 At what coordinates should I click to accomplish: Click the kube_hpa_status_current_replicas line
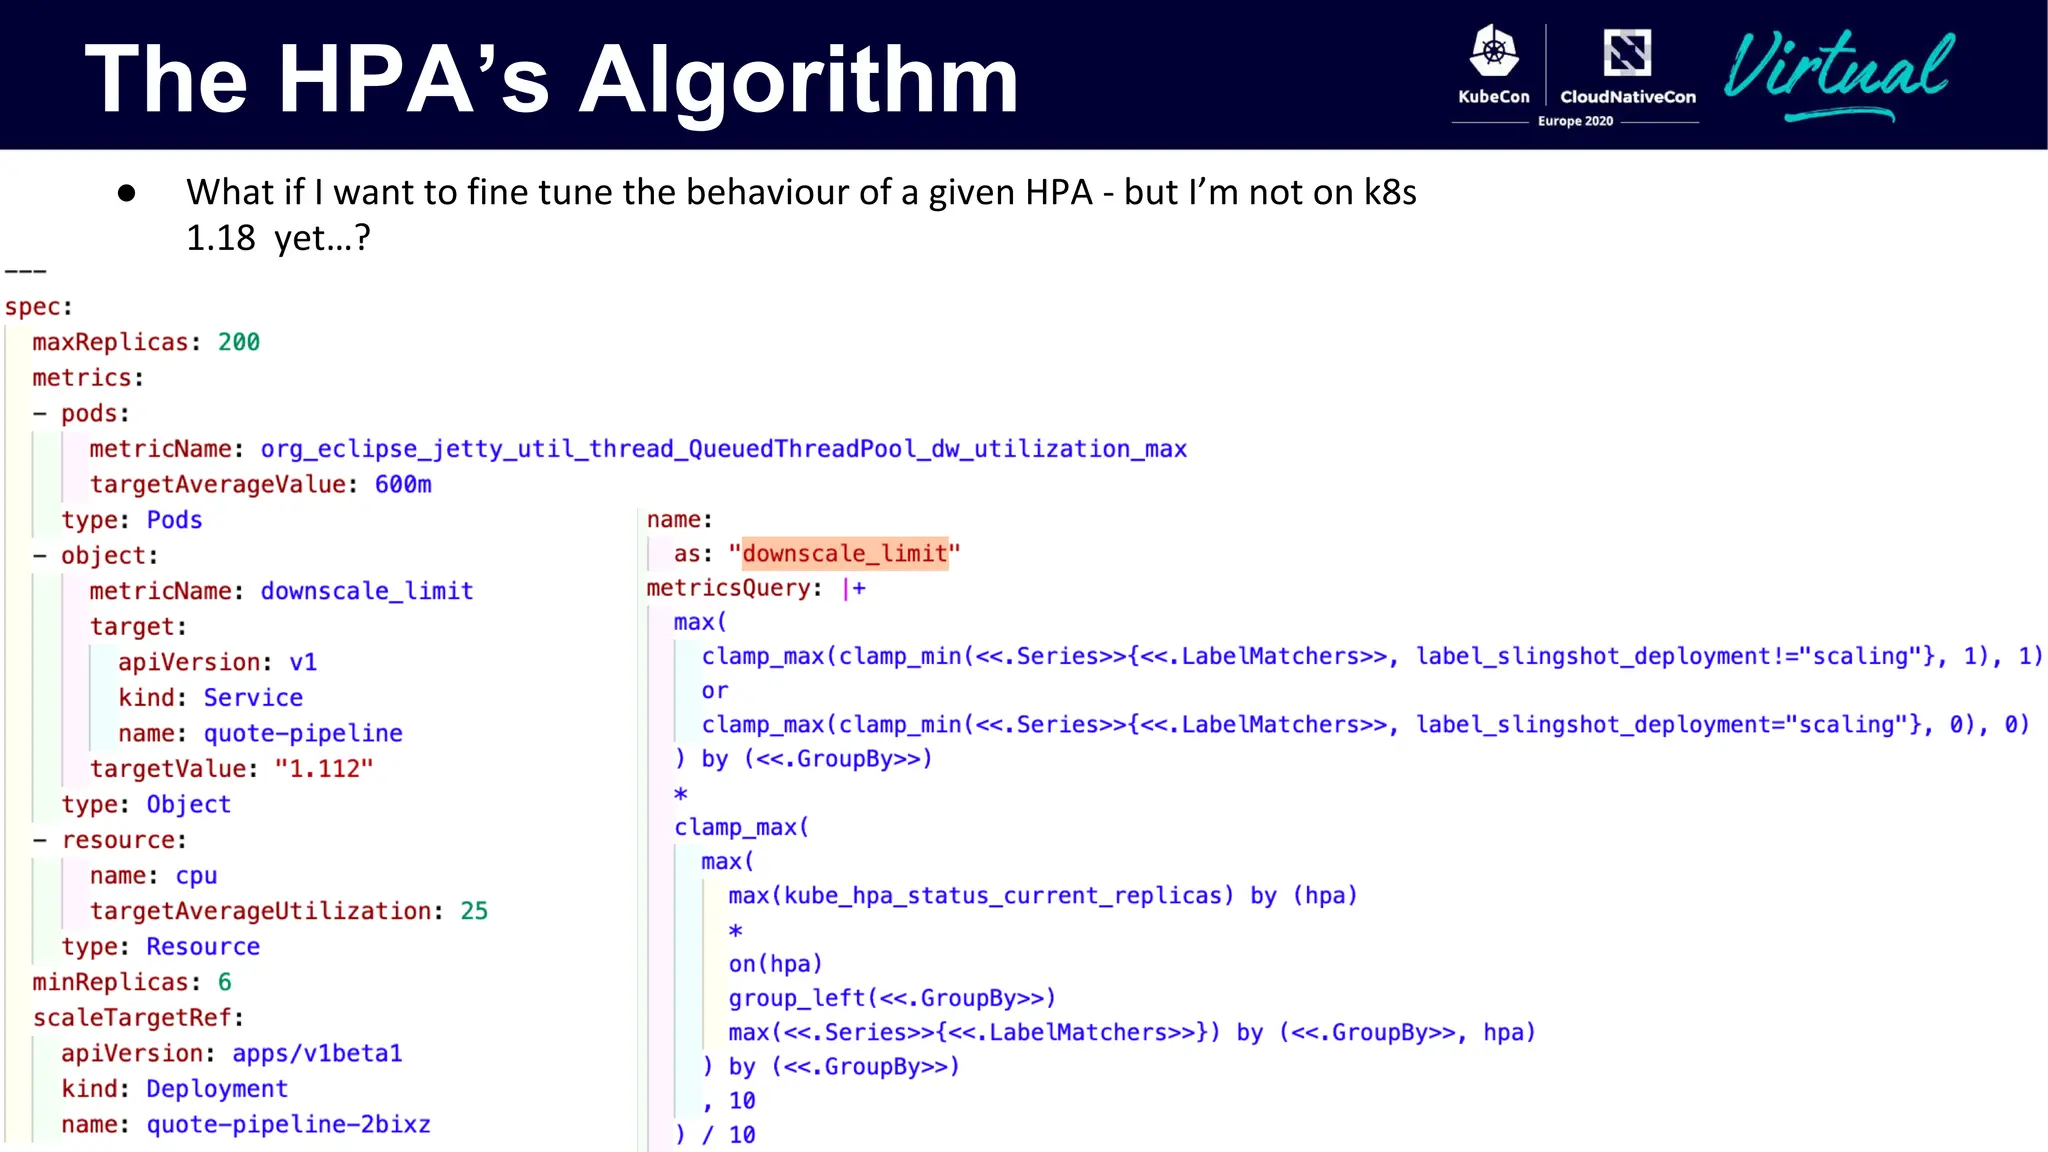tap(1043, 896)
